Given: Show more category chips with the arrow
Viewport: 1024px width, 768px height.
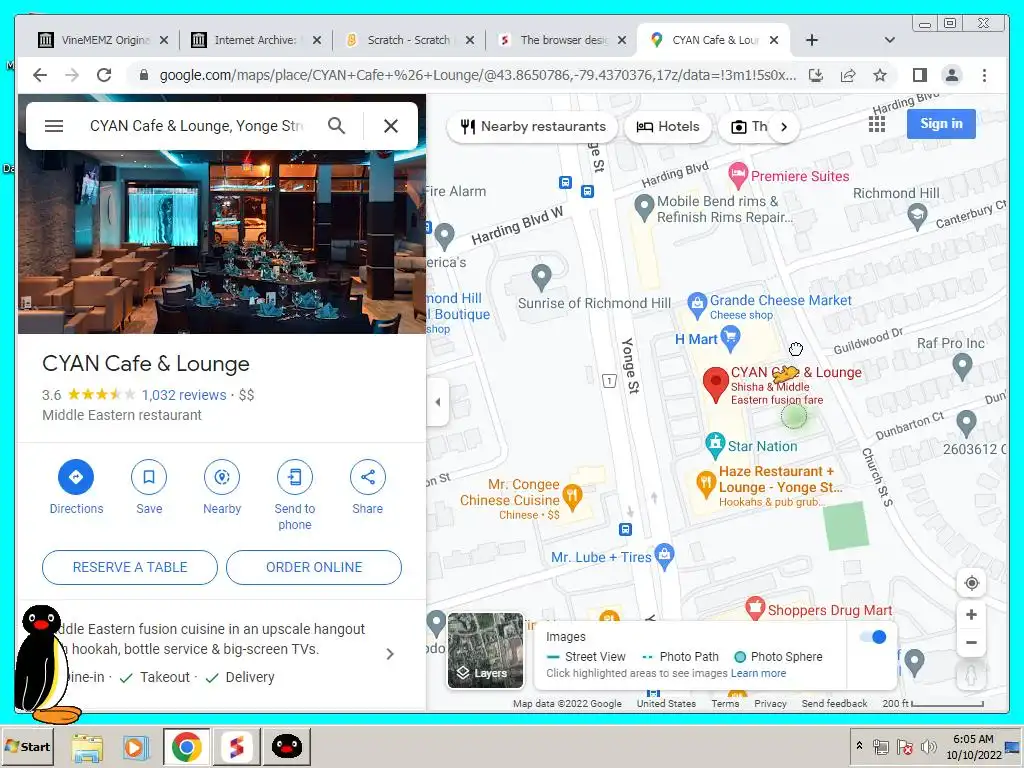Looking at the screenshot, I should click(784, 127).
